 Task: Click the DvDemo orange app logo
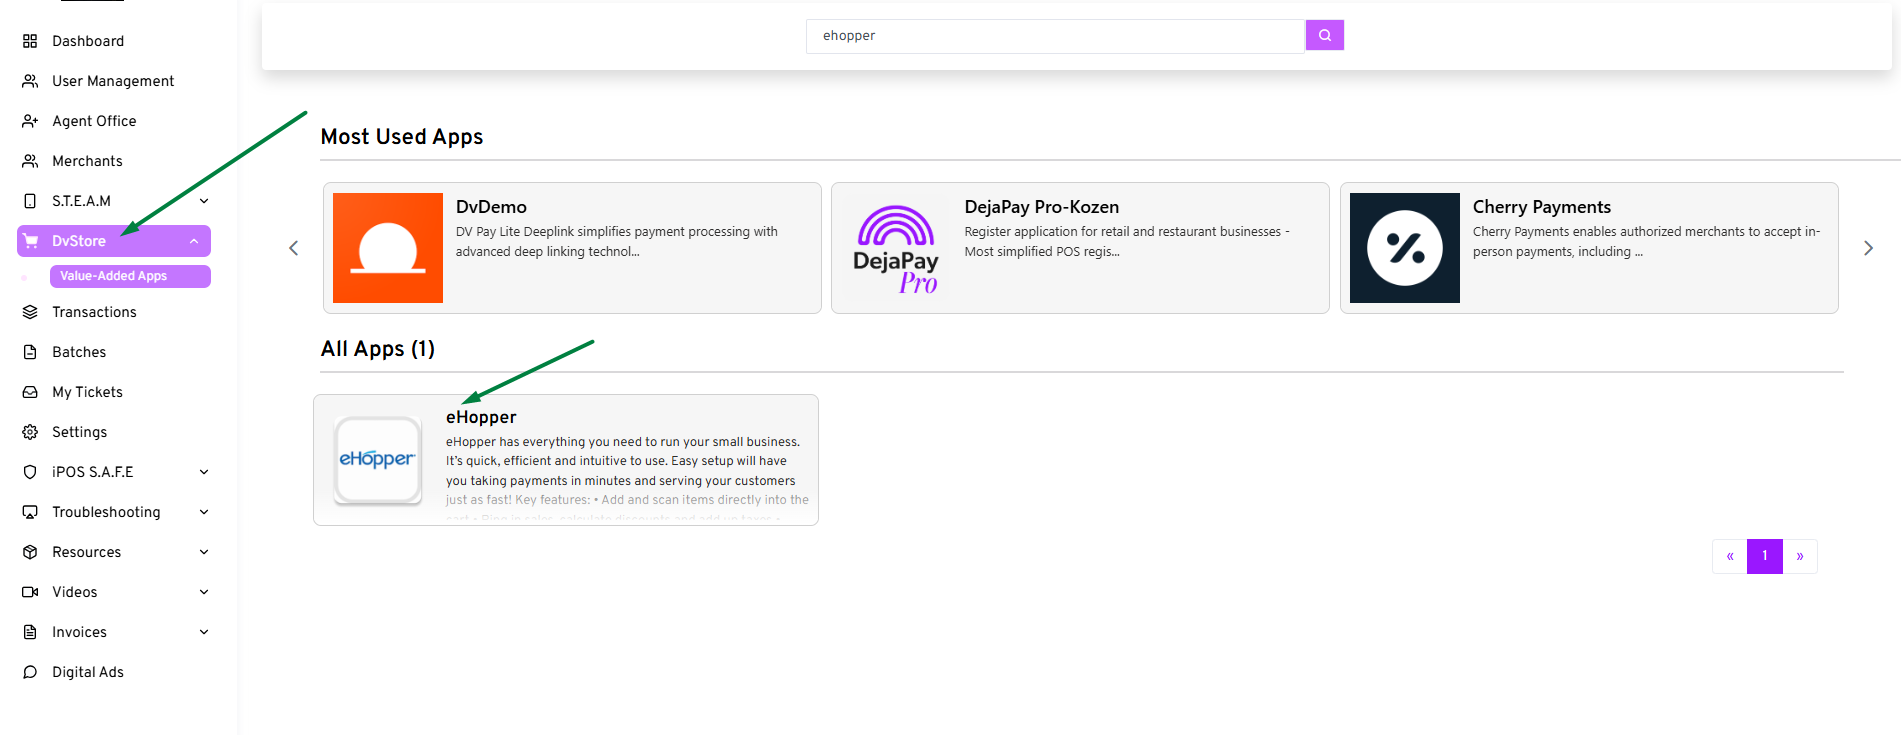point(388,248)
